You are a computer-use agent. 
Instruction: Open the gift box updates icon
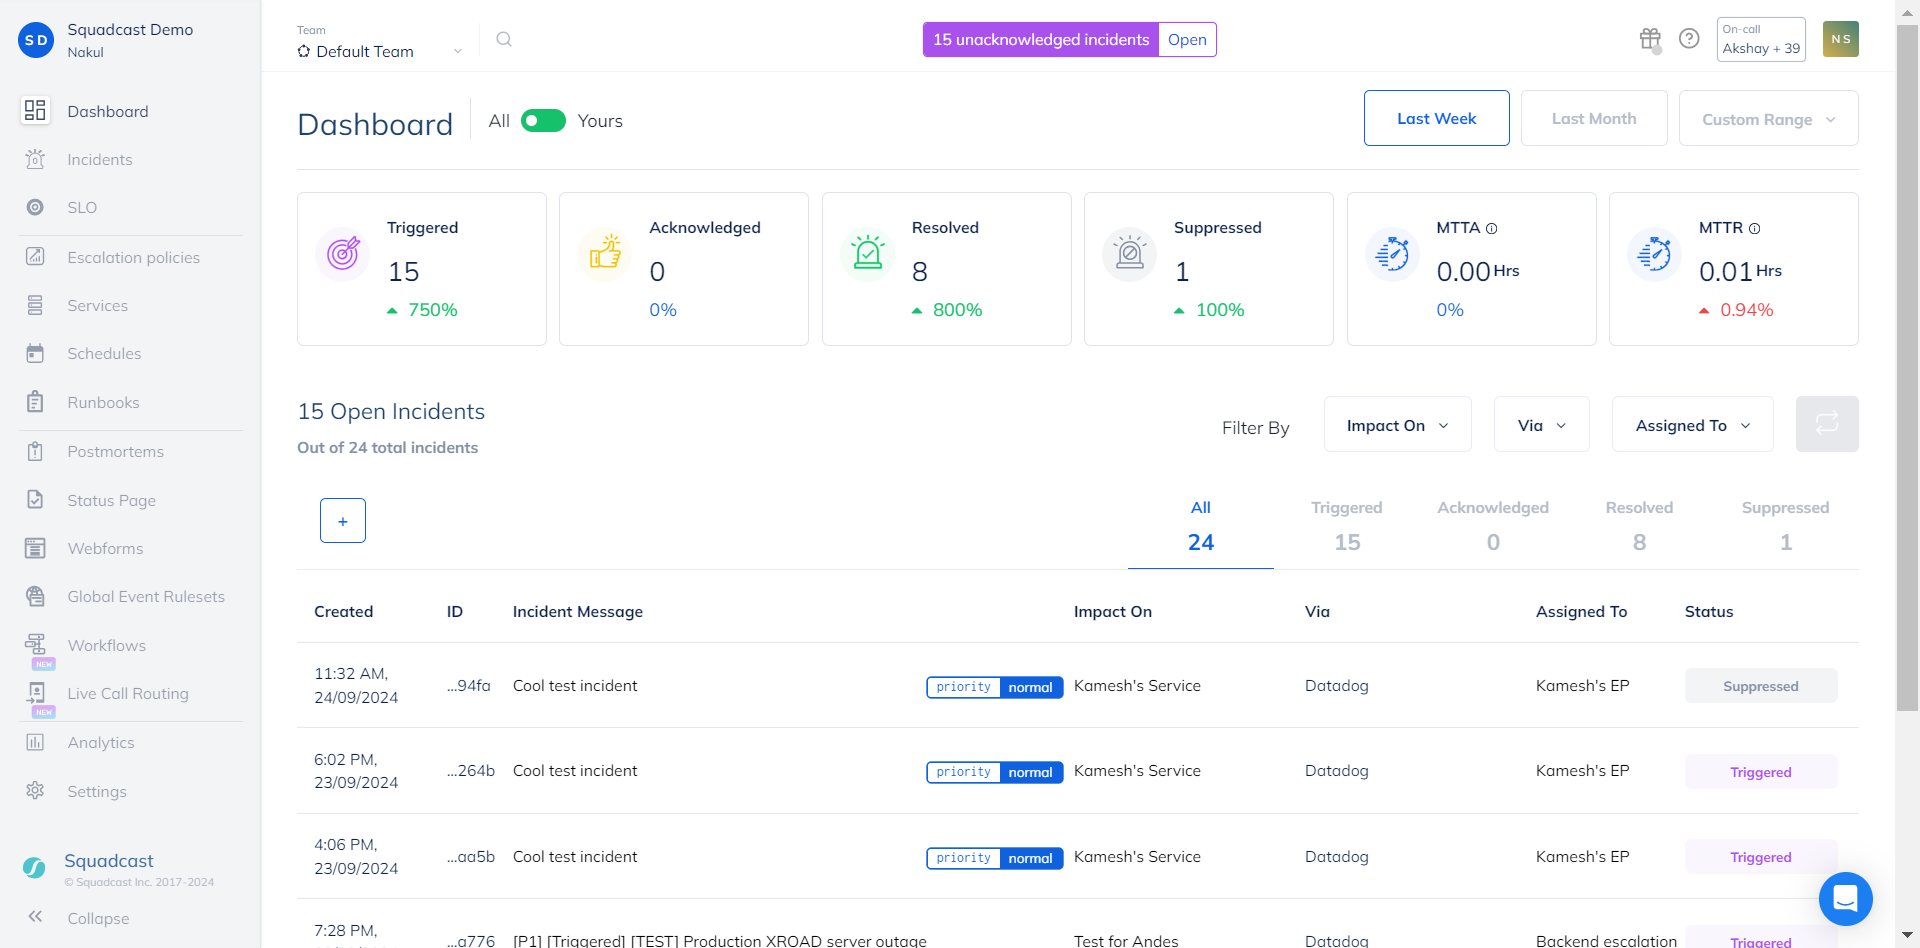click(x=1650, y=39)
